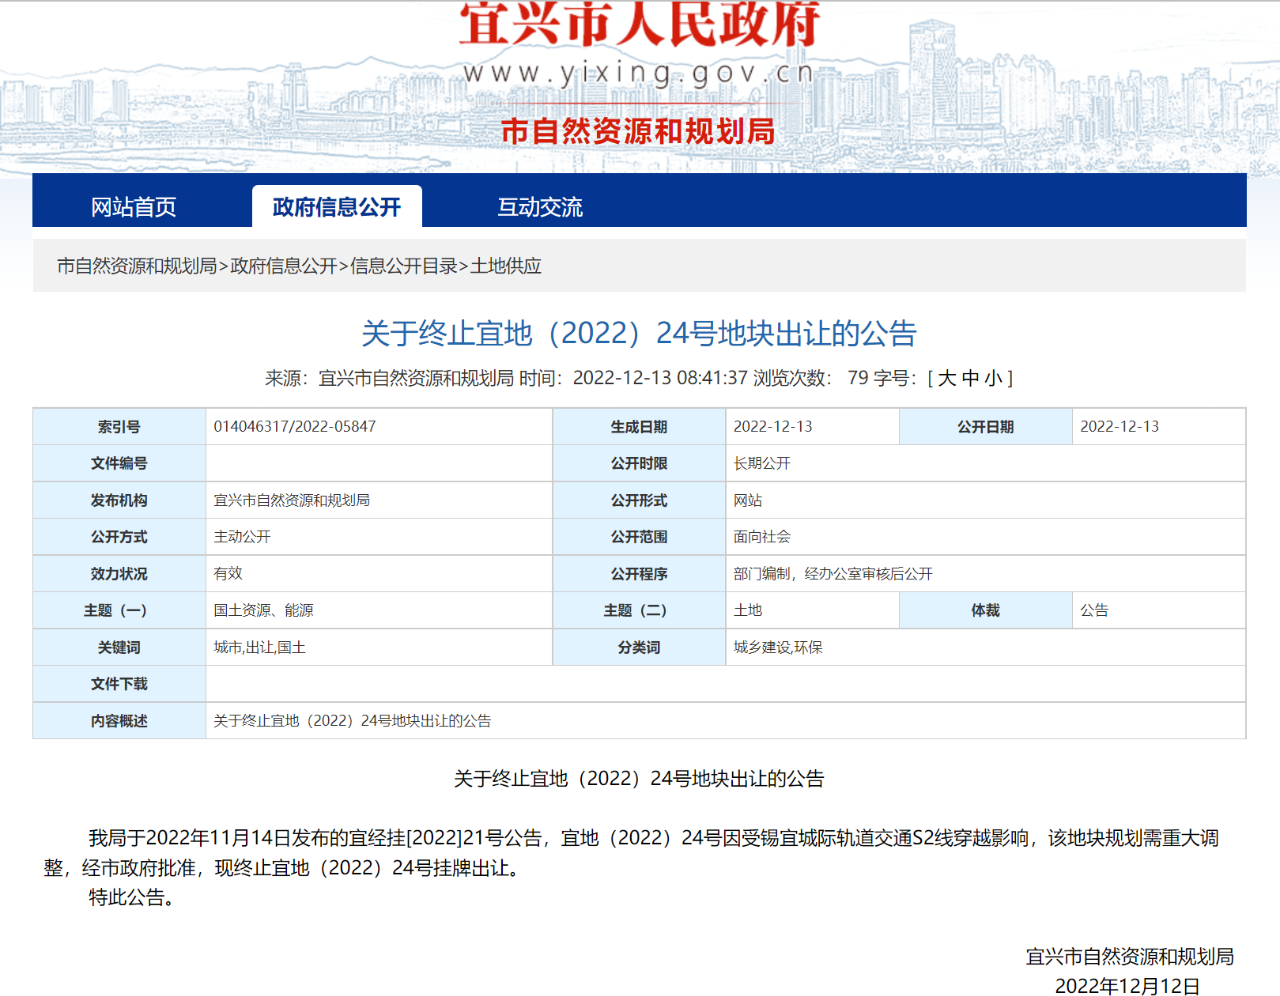Click the blue article title 关于终止宜地（2022）24号地块出让的公告
Viewport: 1280px width, 996px height.
tap(639, 333)
